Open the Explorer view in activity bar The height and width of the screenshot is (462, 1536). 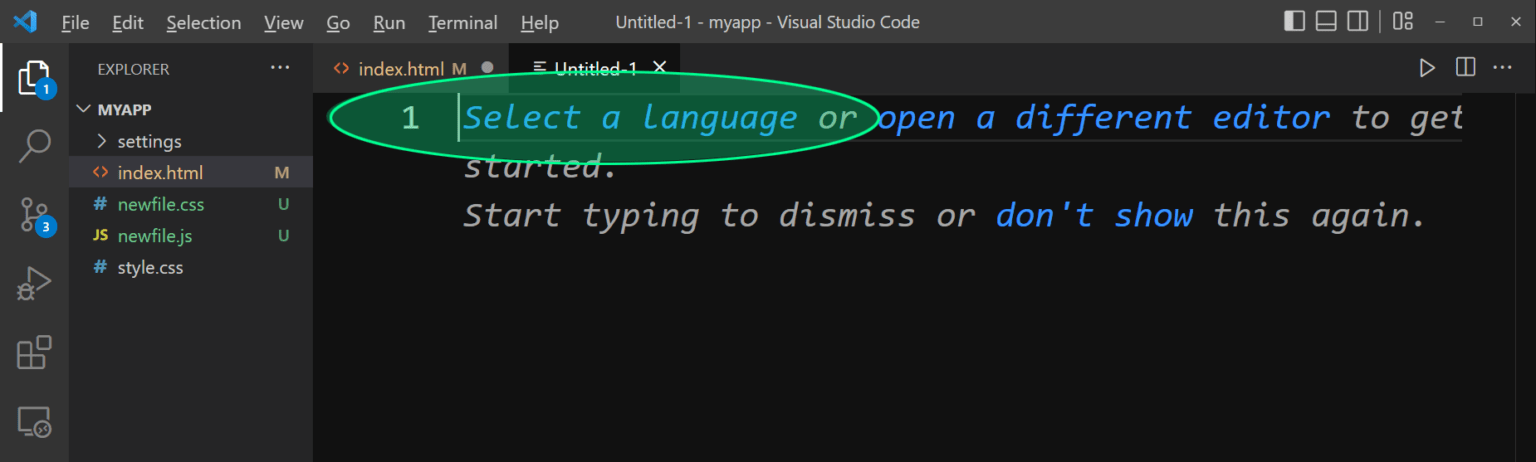point(34,79)
